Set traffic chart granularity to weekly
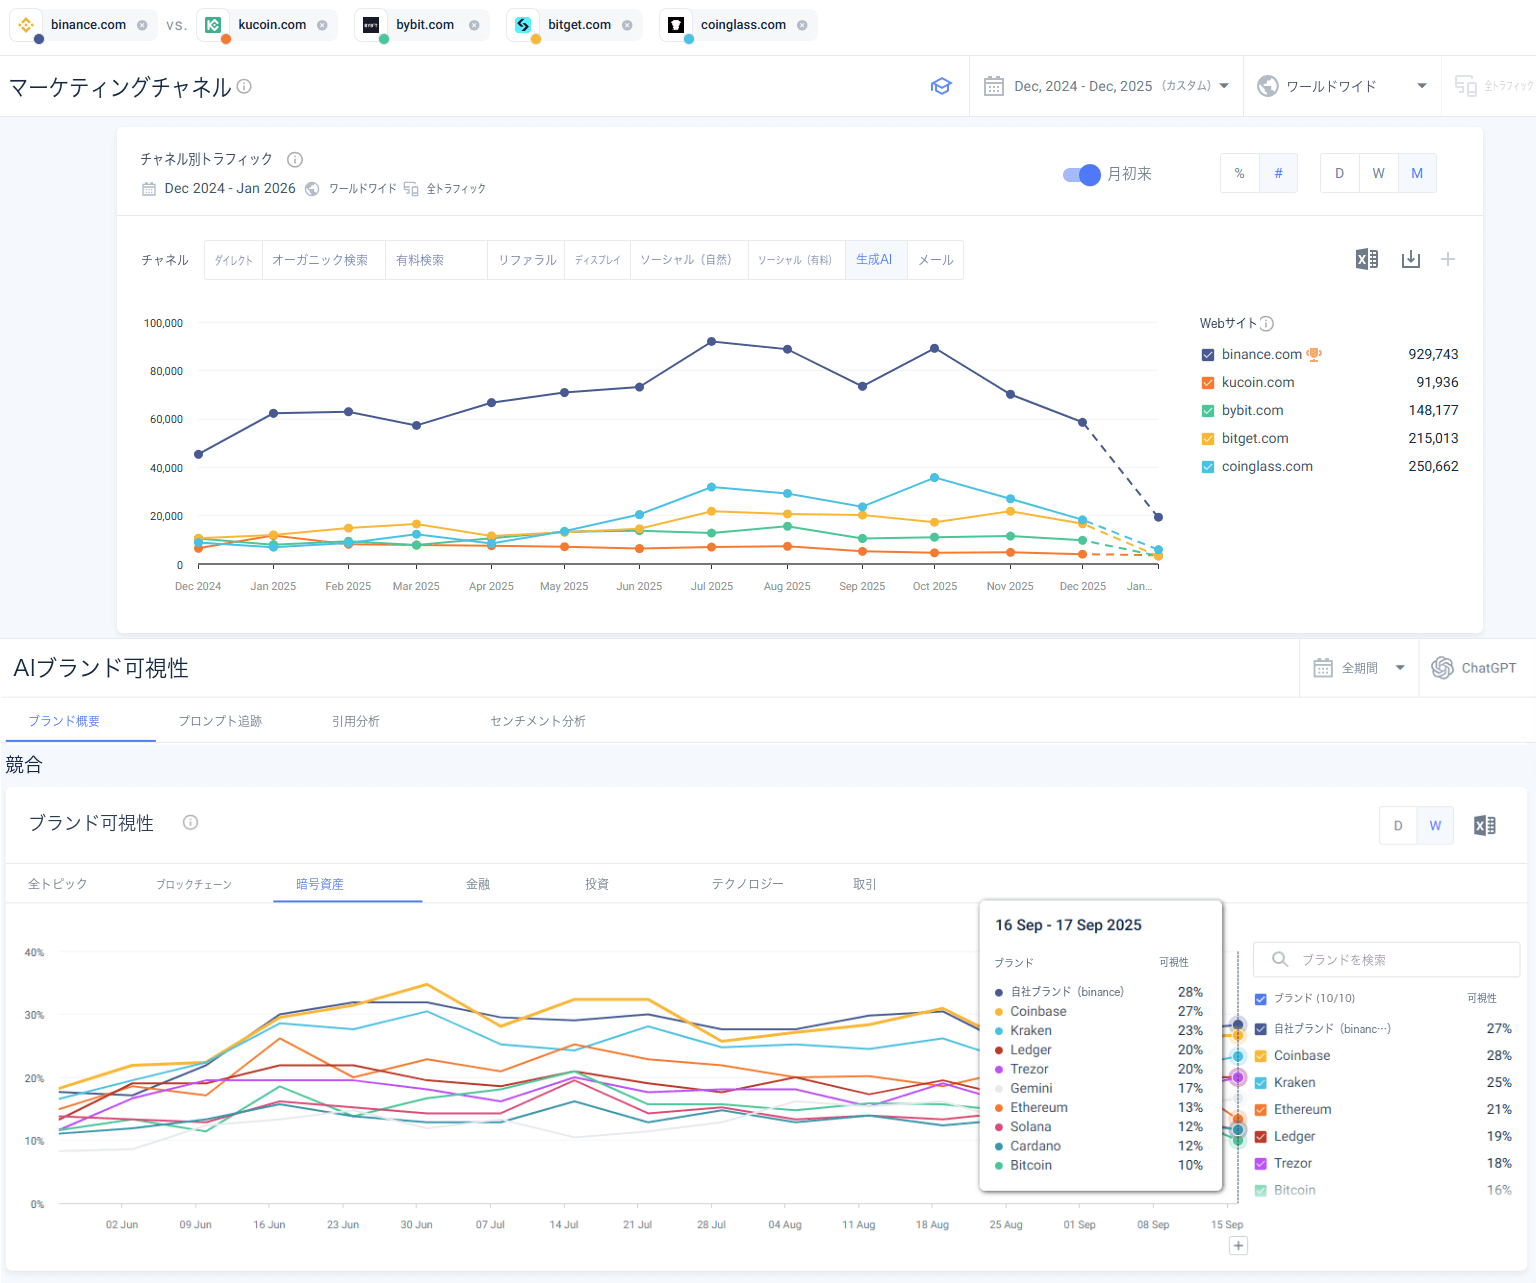The width and height of the screenshot is (1536, 1283). coord(1379,173)
